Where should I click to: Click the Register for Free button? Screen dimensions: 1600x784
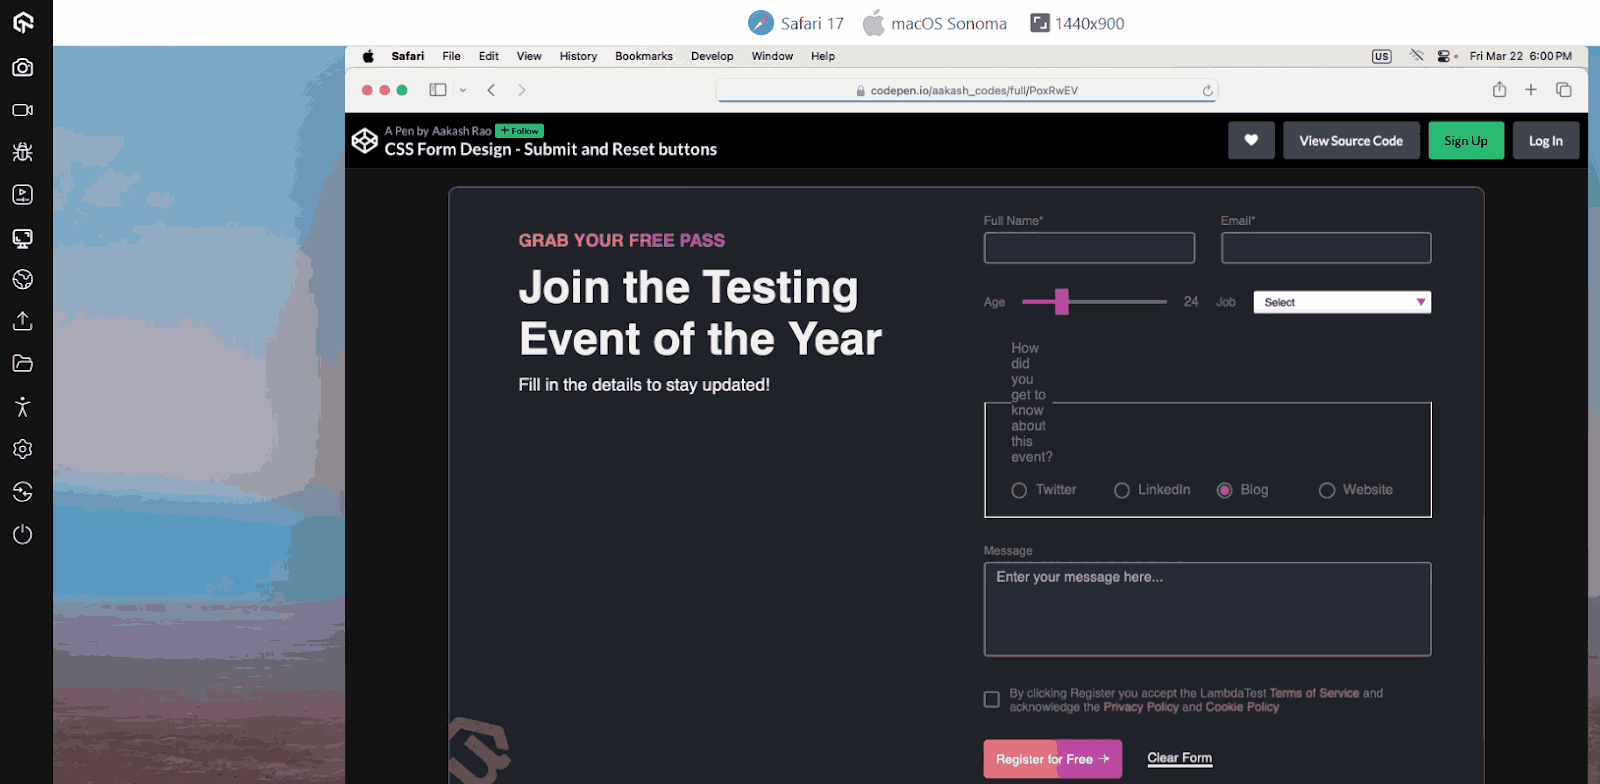coord(1052,759)
